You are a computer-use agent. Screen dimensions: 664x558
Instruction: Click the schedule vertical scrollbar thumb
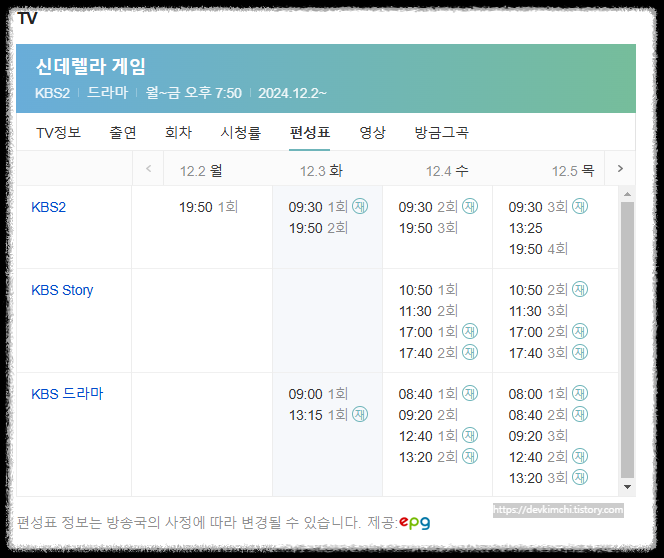tap(627, 340)
